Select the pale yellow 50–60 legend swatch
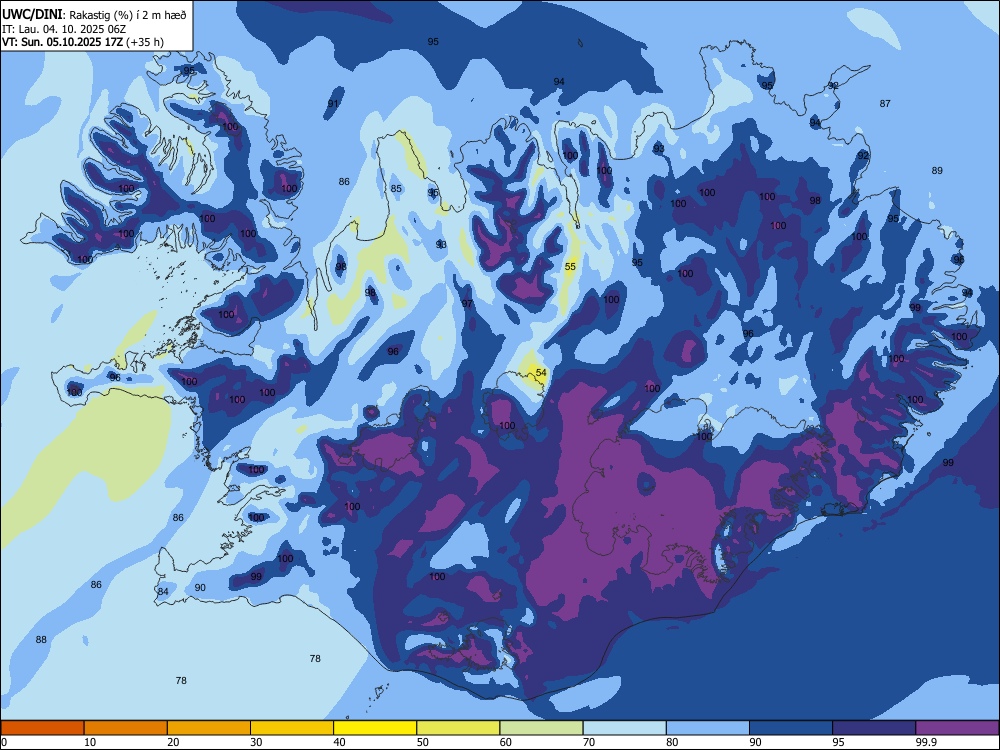Viewport: 1000px width, 750px height. pyautogui.click(x=458, y=728)
